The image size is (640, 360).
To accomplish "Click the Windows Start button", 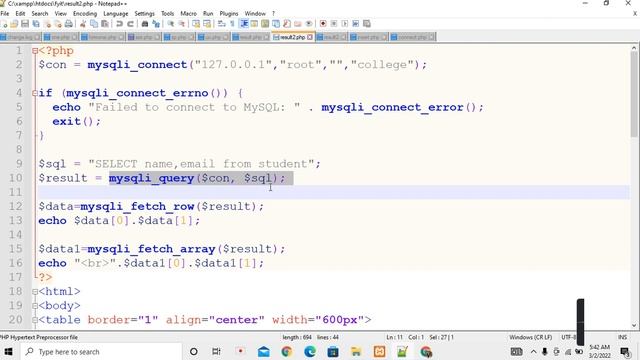I will 8,352.
